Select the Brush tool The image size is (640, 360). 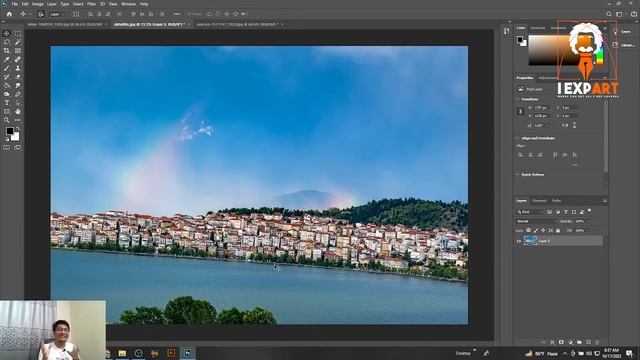[7, 68]
